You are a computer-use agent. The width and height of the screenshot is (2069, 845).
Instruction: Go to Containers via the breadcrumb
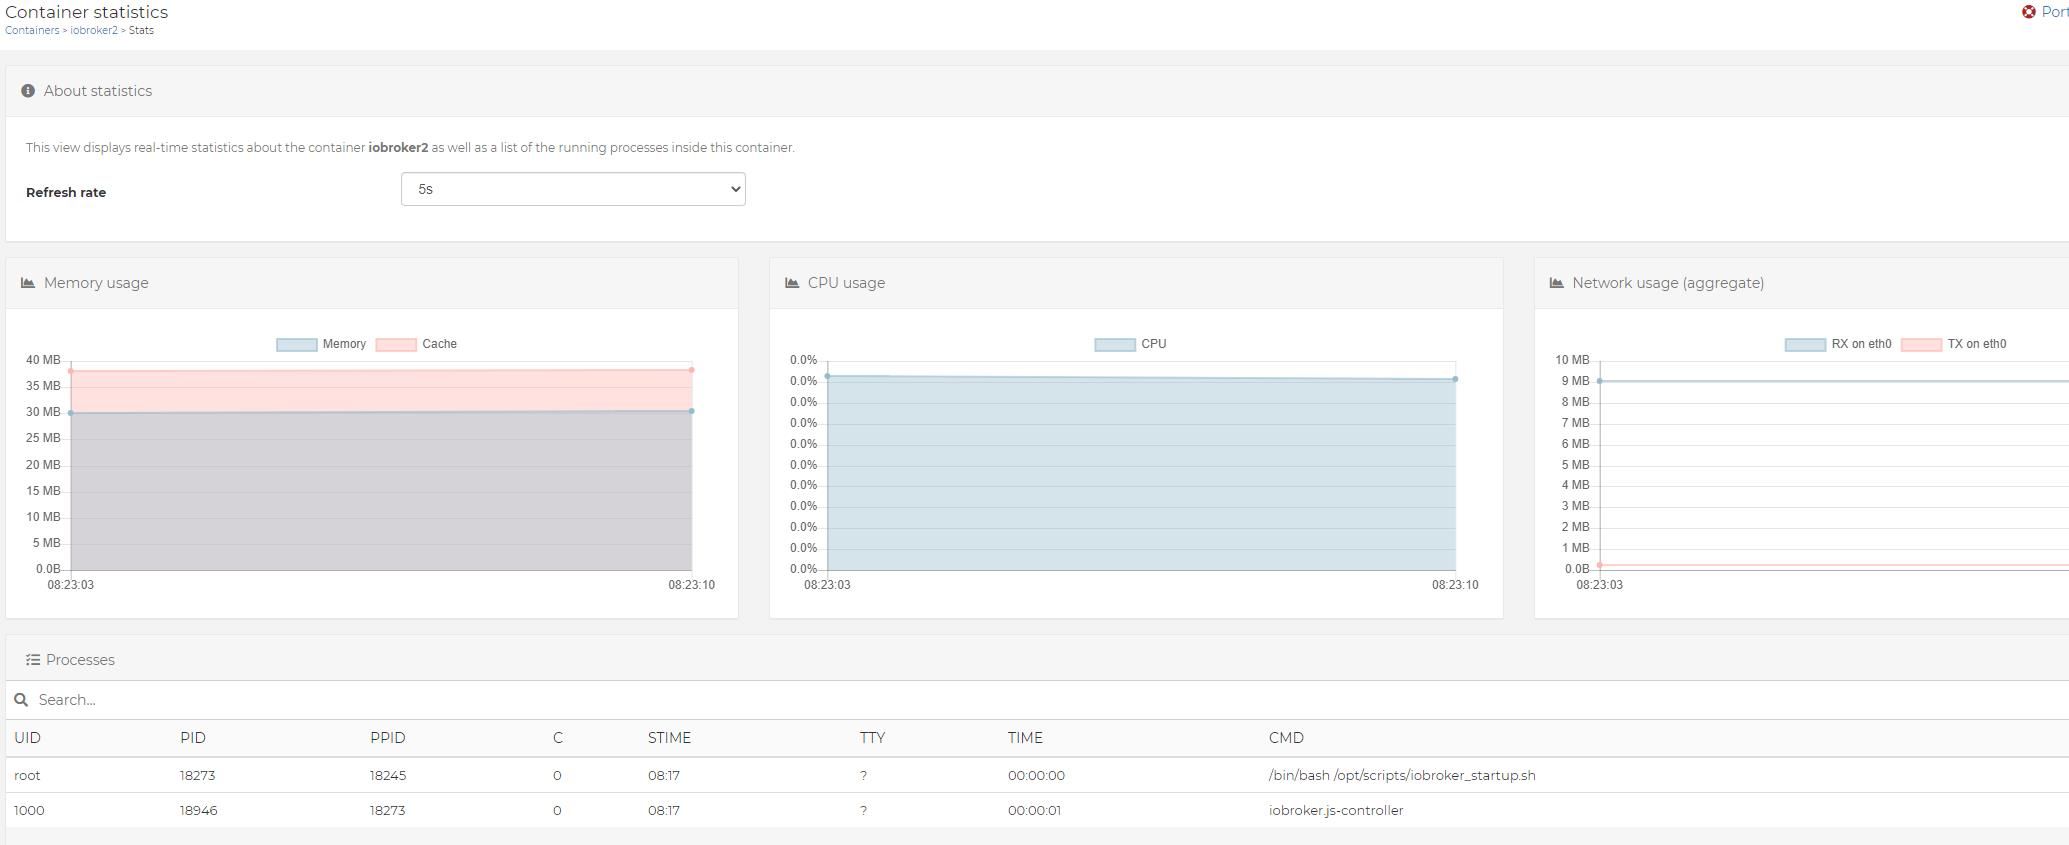click(x=32, y=30)
